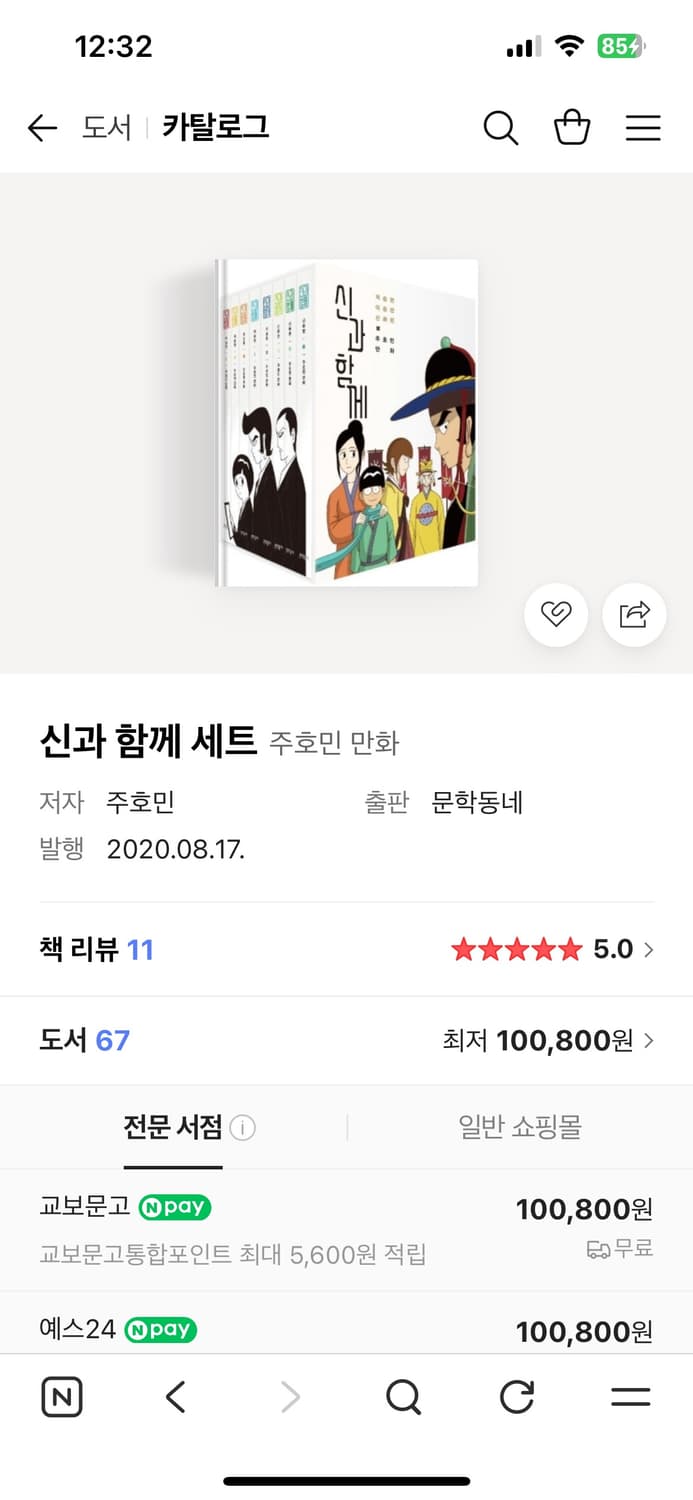
Task: Open the shopping bag
Action: [x=572, y=128]
